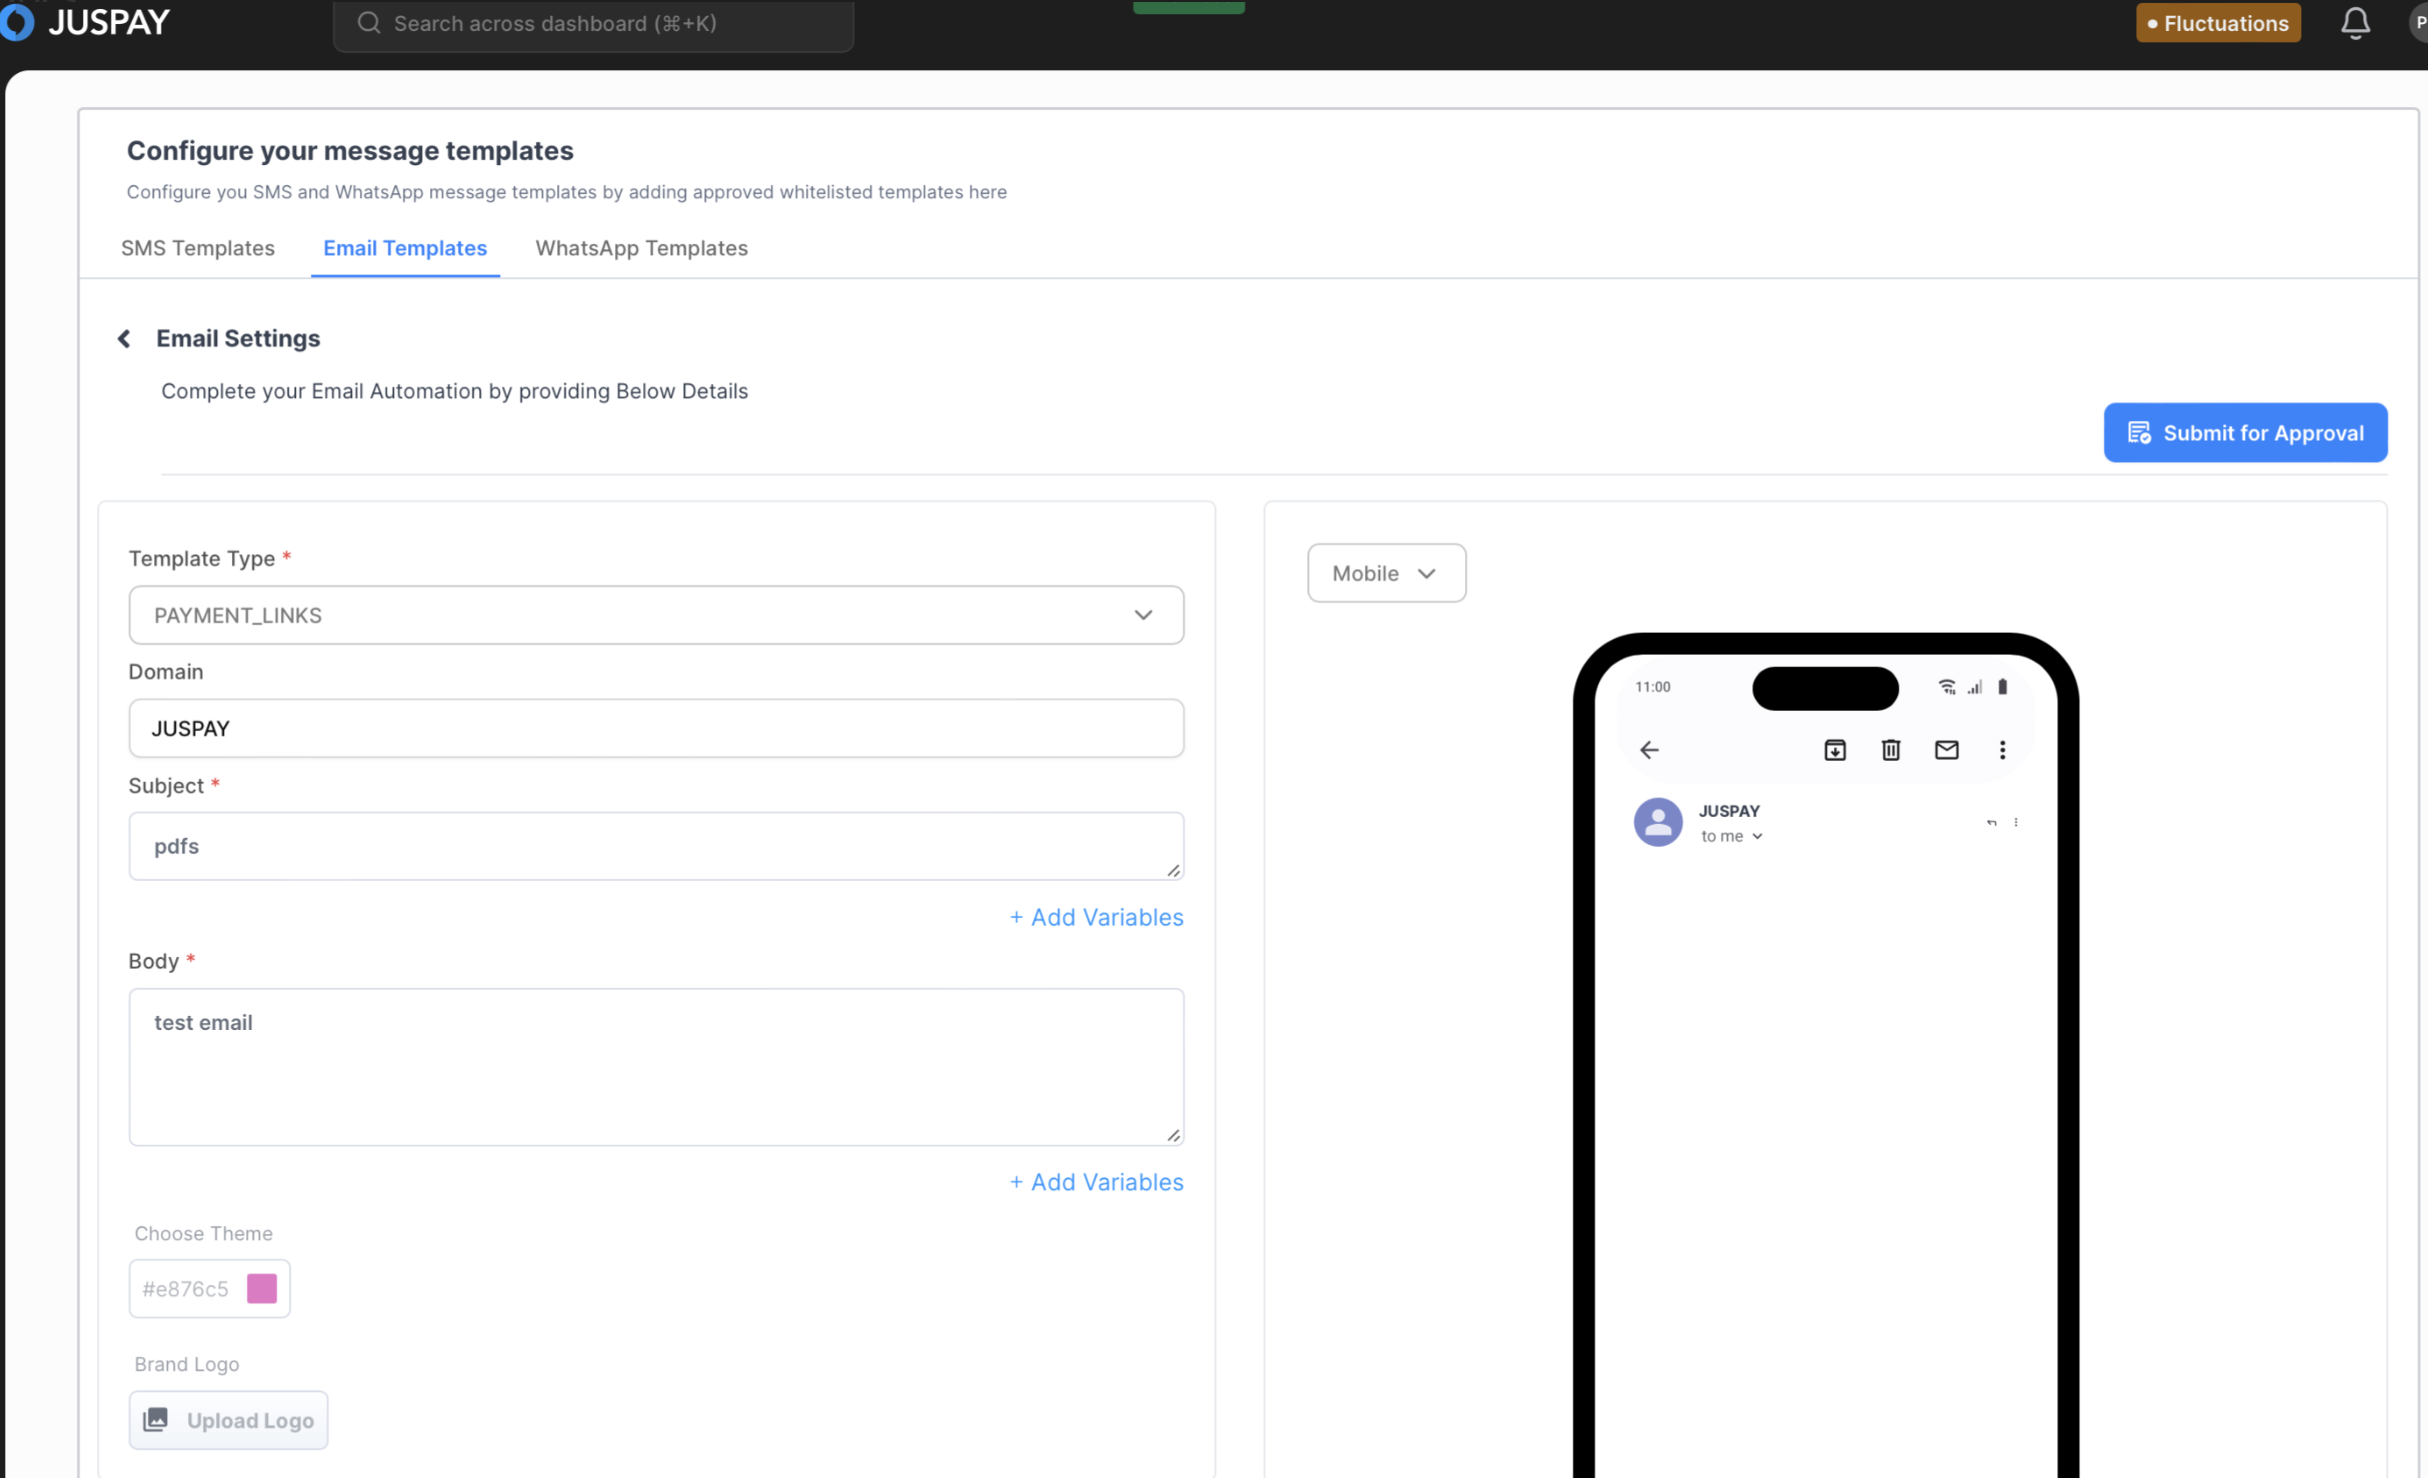Switch to the SMS Templates tab
The image size is (2428, 1478).
197,248
